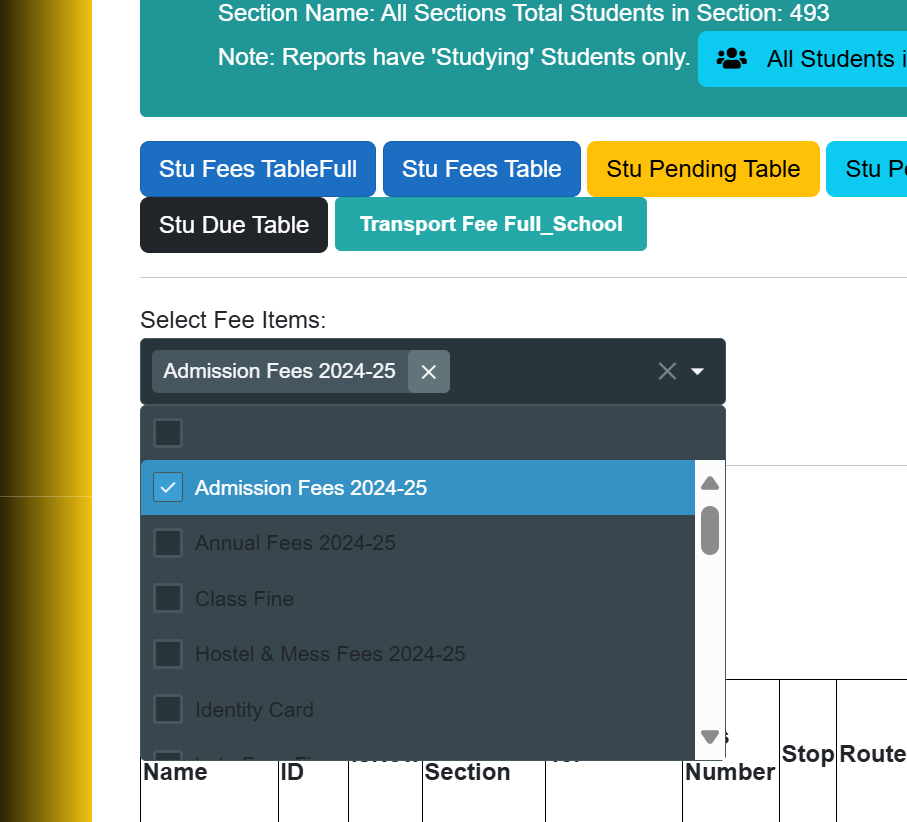907x822 pixels.
Task: Click inside the Select Fee Items field
Action: click(x=550, y=372)
